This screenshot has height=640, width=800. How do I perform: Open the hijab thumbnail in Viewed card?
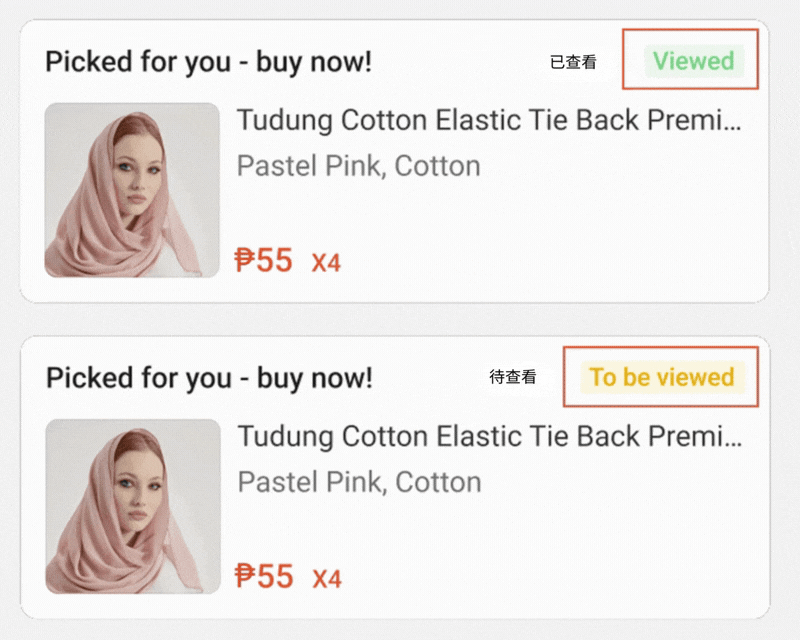click(x=132, y=190)
